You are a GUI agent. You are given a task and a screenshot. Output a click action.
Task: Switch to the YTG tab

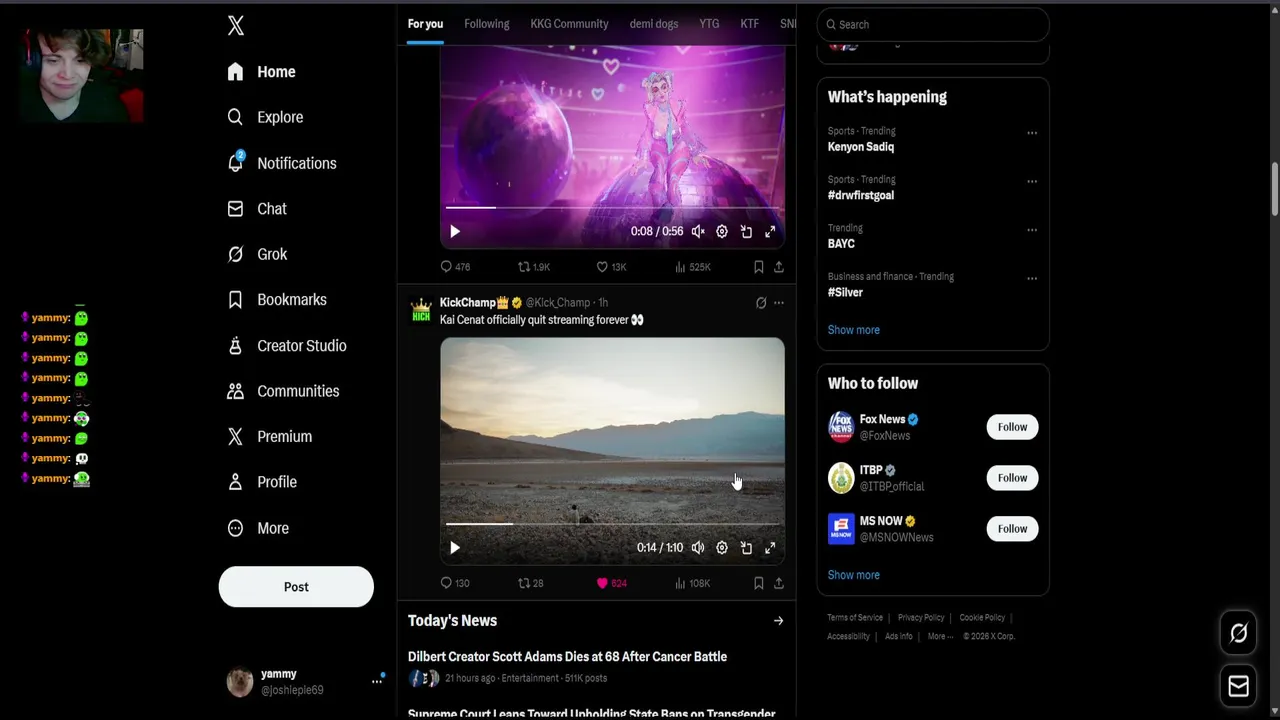pyautogui.click(x=709, y=24)
